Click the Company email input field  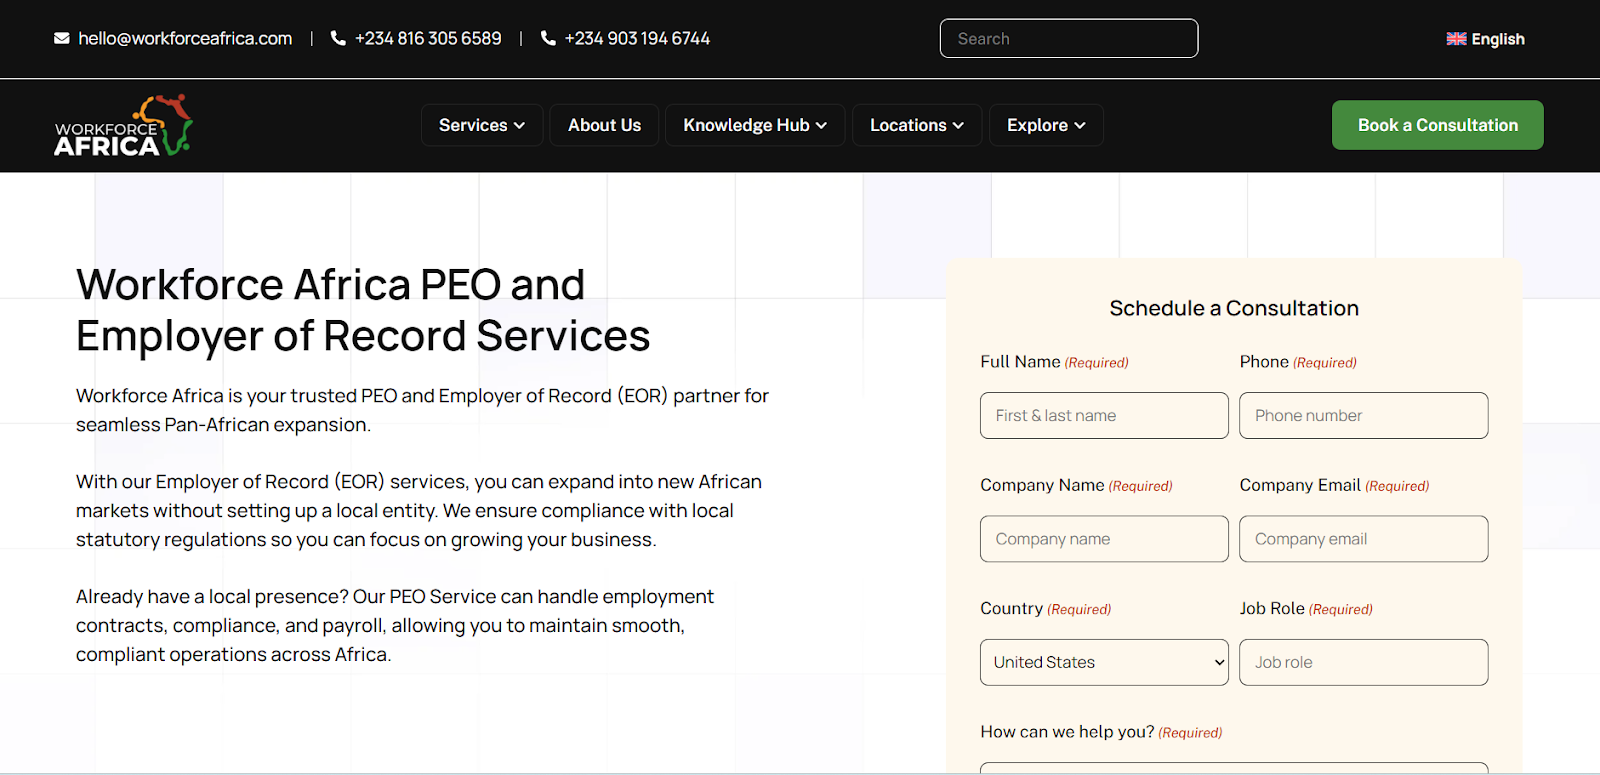click(x=1364, y=539)
